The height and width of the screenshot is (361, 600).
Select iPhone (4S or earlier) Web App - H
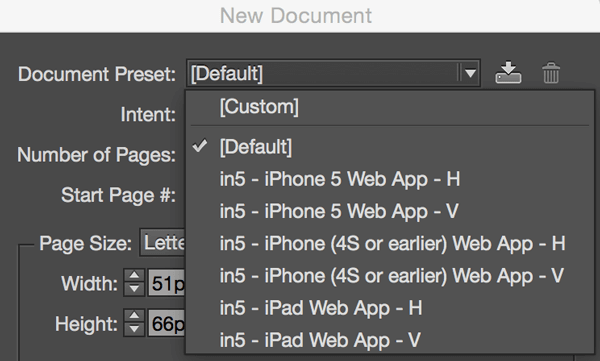pos(390,243)
